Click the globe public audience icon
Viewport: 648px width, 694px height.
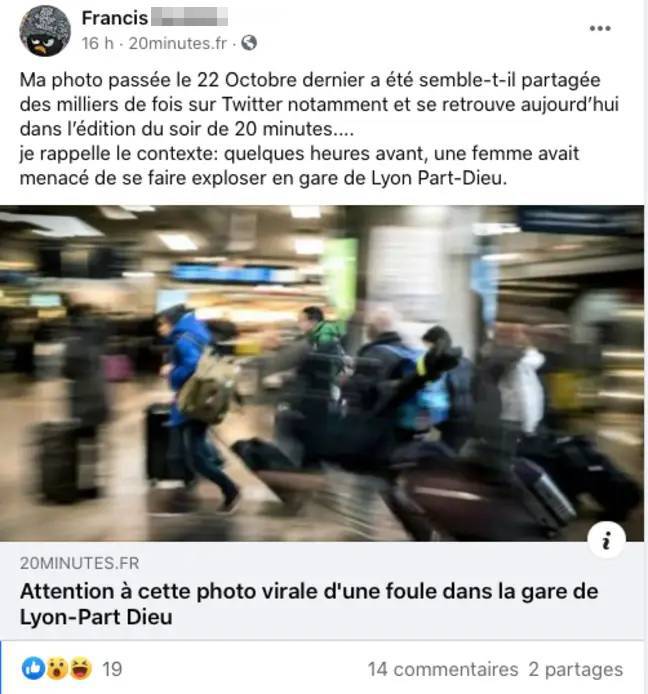pos(249,43)
